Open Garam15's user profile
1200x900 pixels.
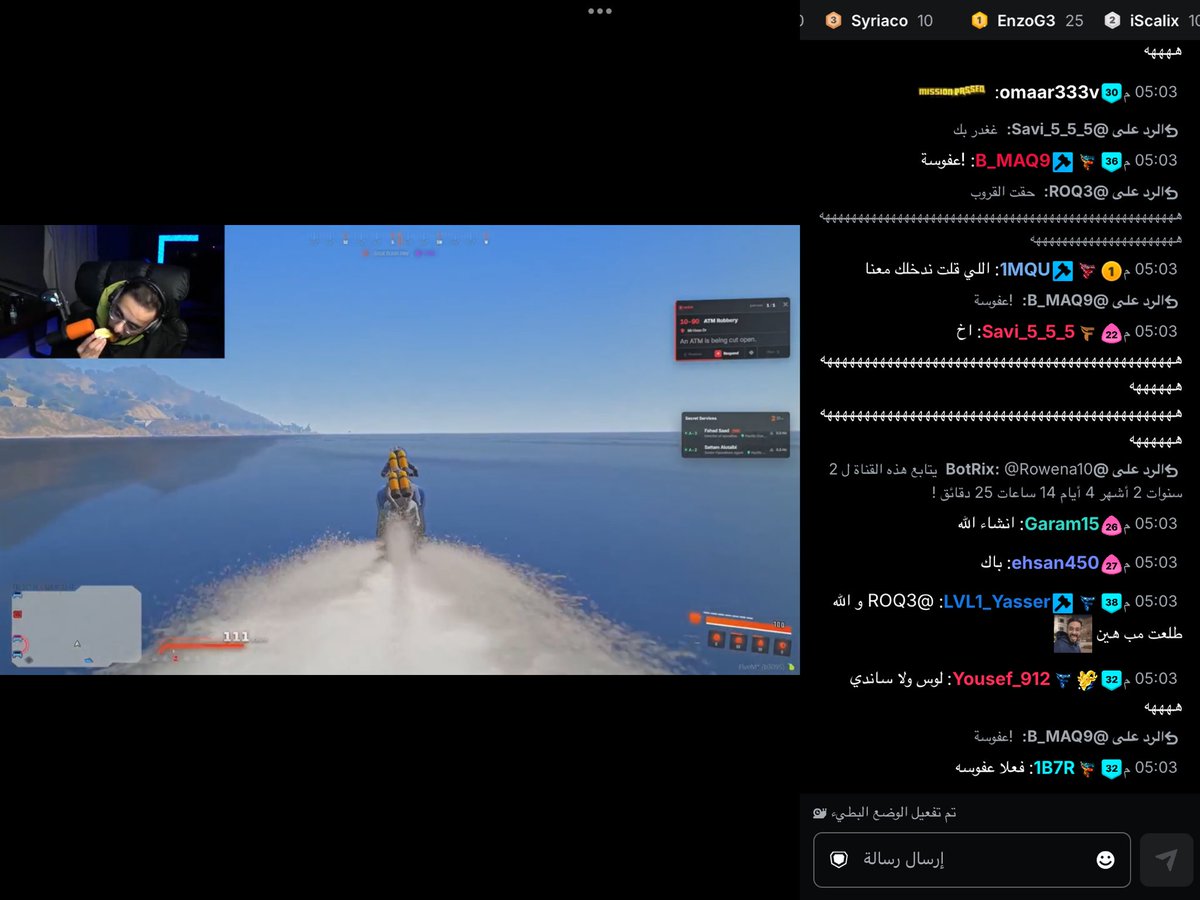click(x=1062, y=524)
